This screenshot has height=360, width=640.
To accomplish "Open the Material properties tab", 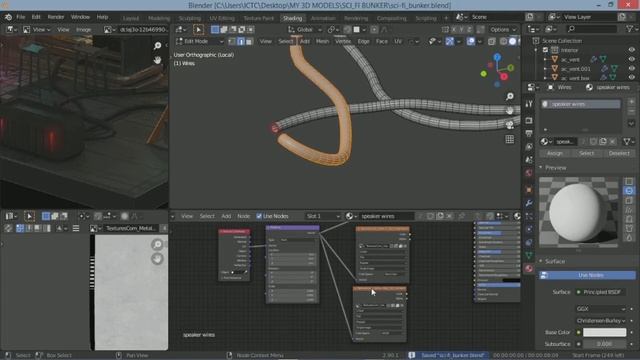I will [529, 268].
